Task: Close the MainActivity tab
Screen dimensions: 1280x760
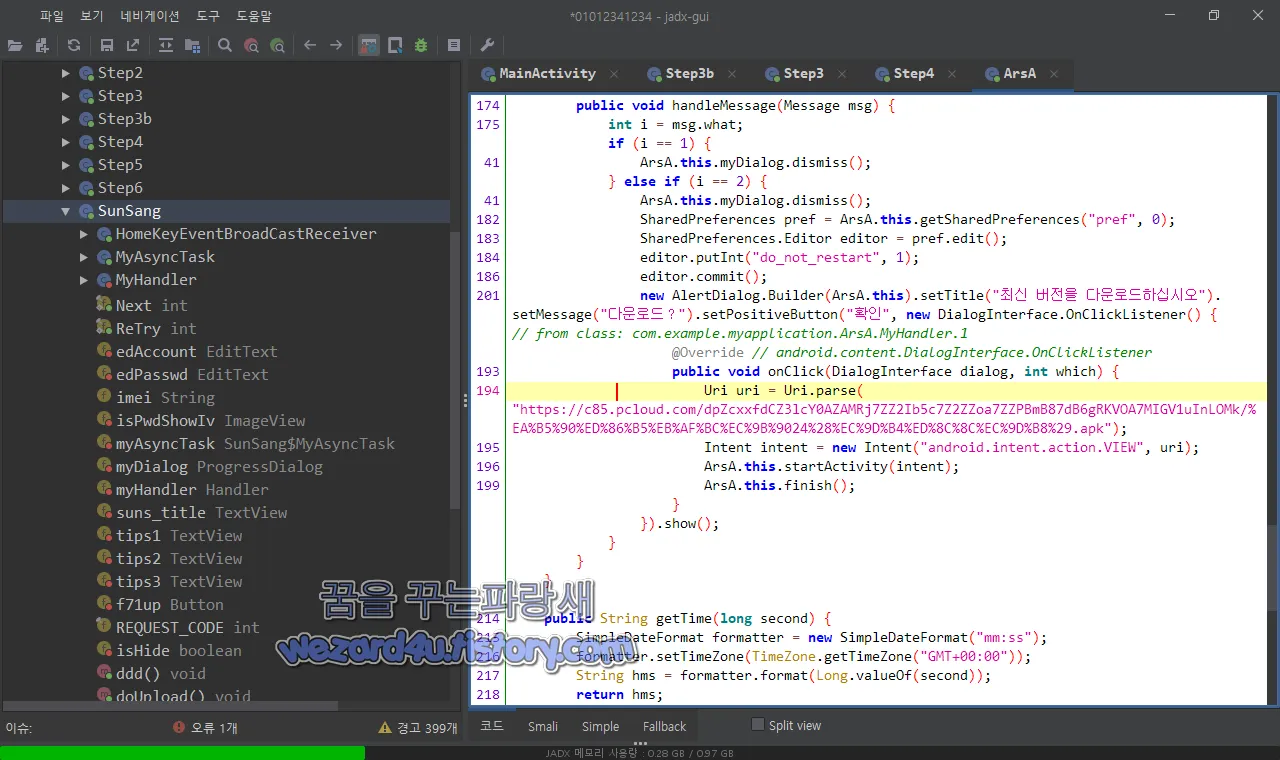Action: click(x=614, y=74)
